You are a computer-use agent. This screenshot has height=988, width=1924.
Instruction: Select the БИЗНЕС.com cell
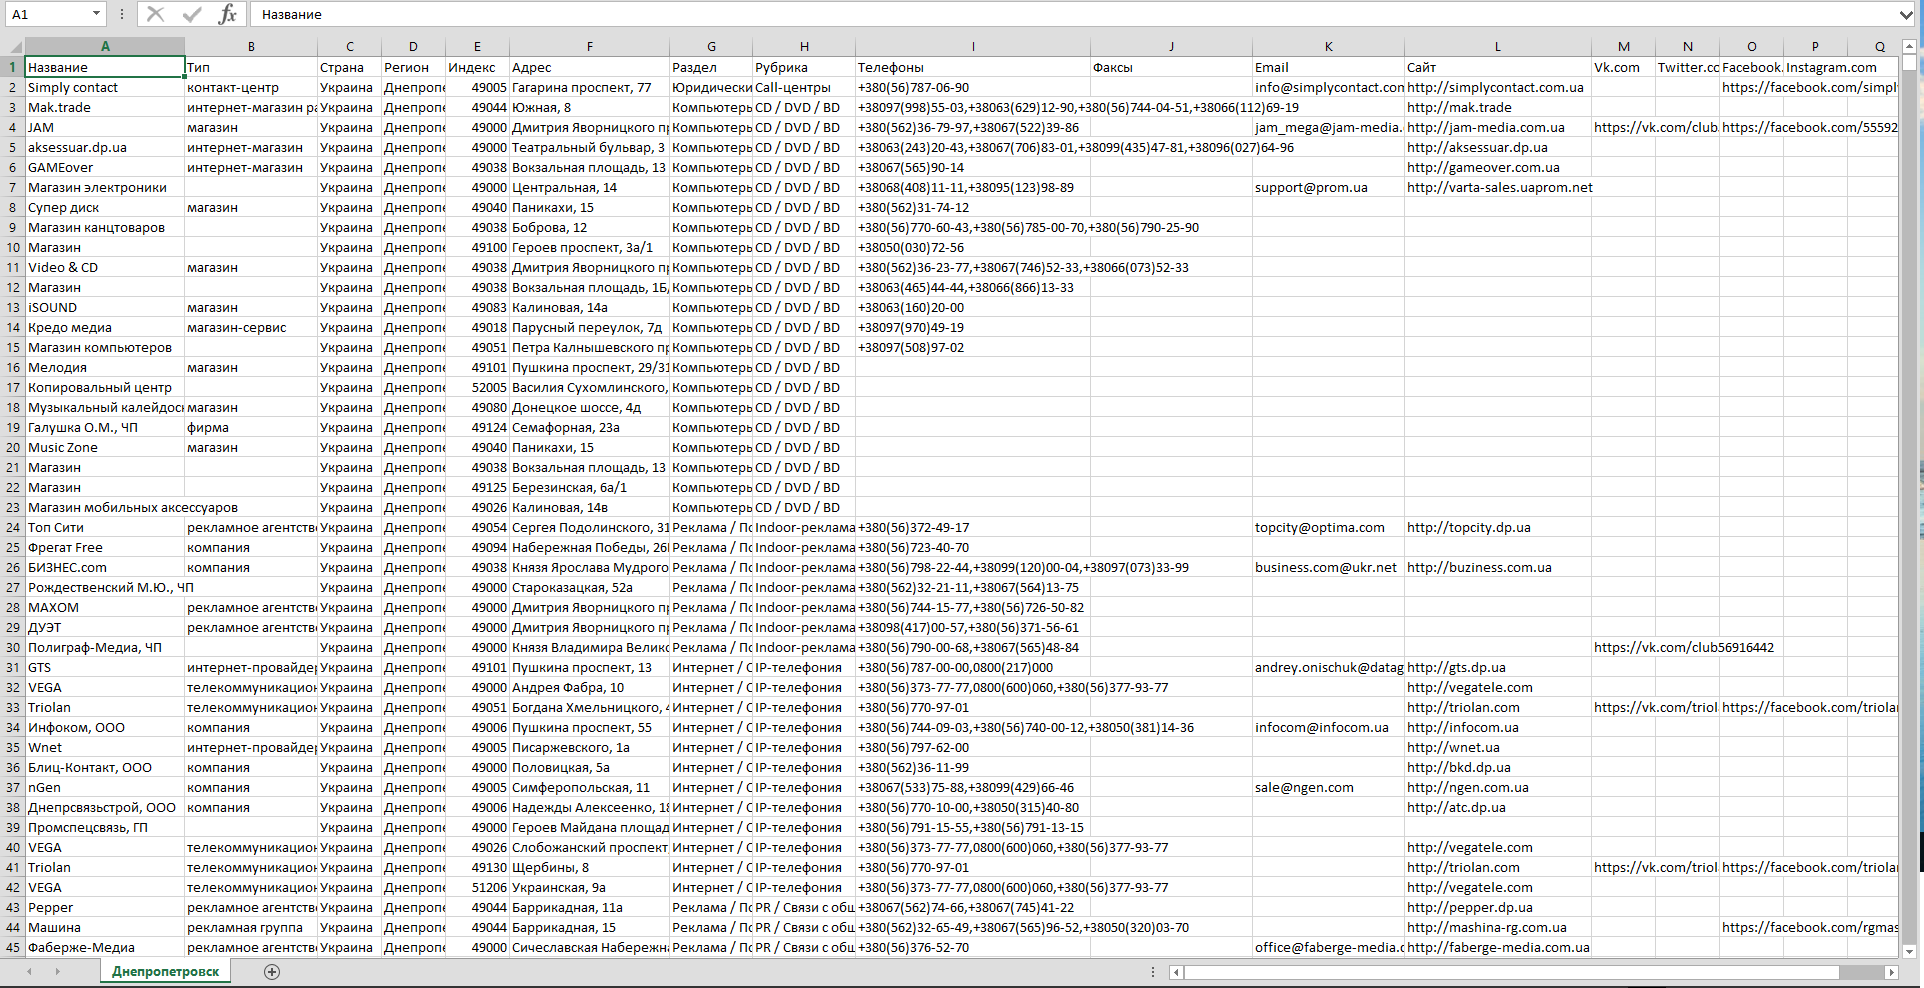[105, 567]
